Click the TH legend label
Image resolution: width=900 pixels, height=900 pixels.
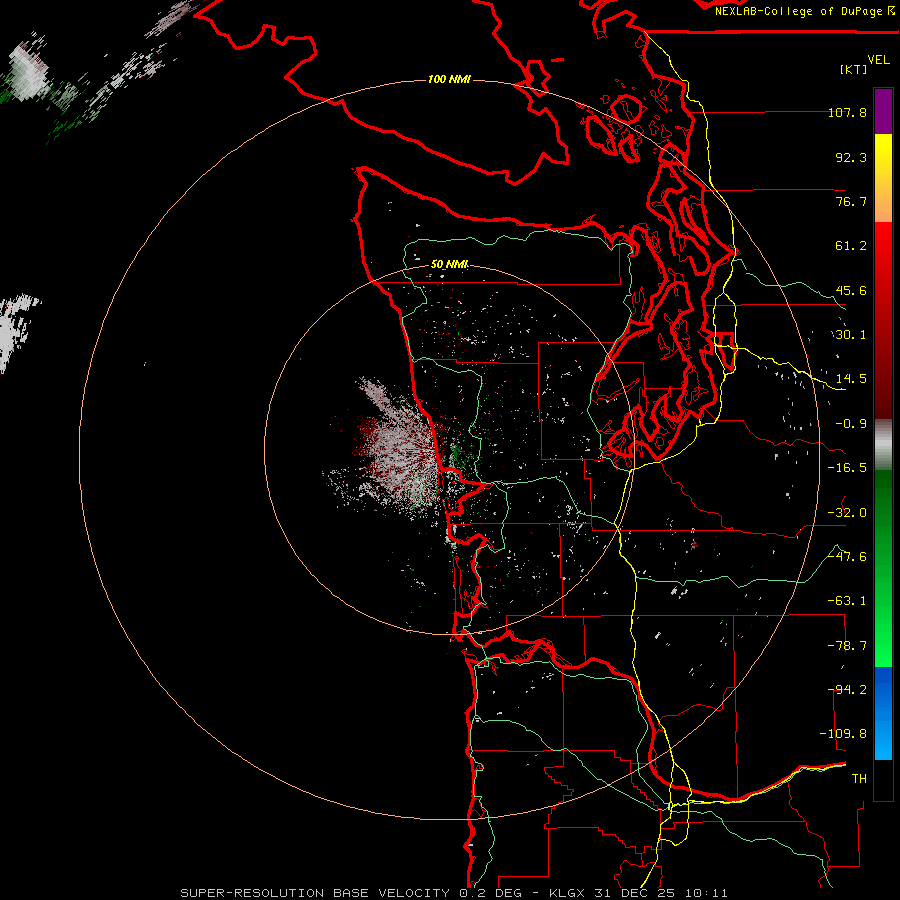859,779
